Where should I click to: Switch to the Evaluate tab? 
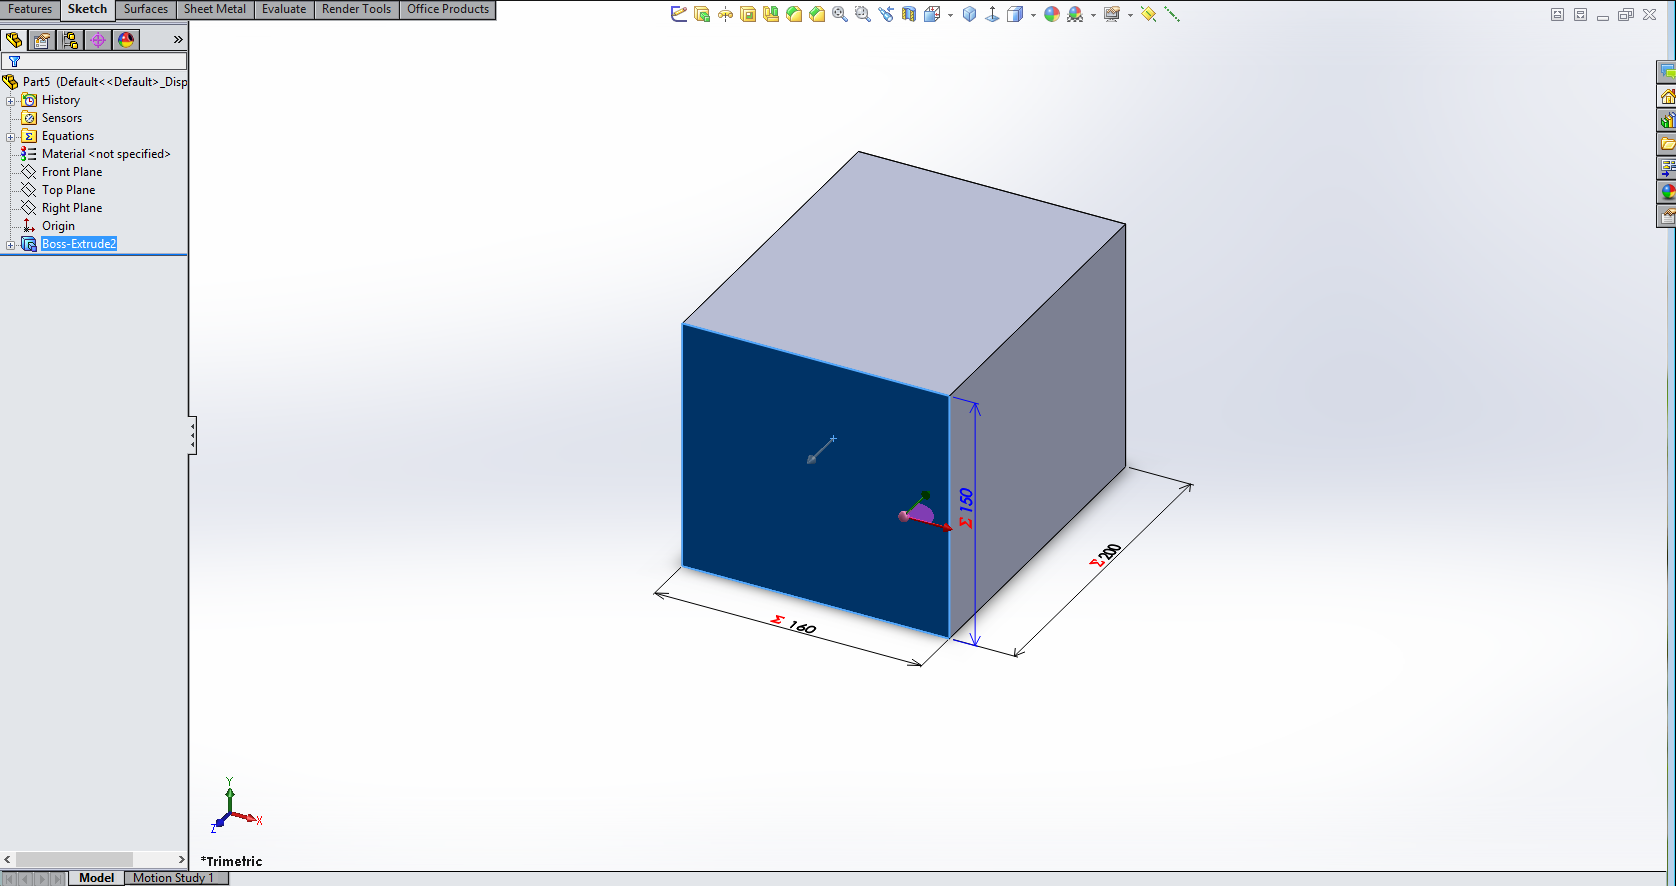284,9
